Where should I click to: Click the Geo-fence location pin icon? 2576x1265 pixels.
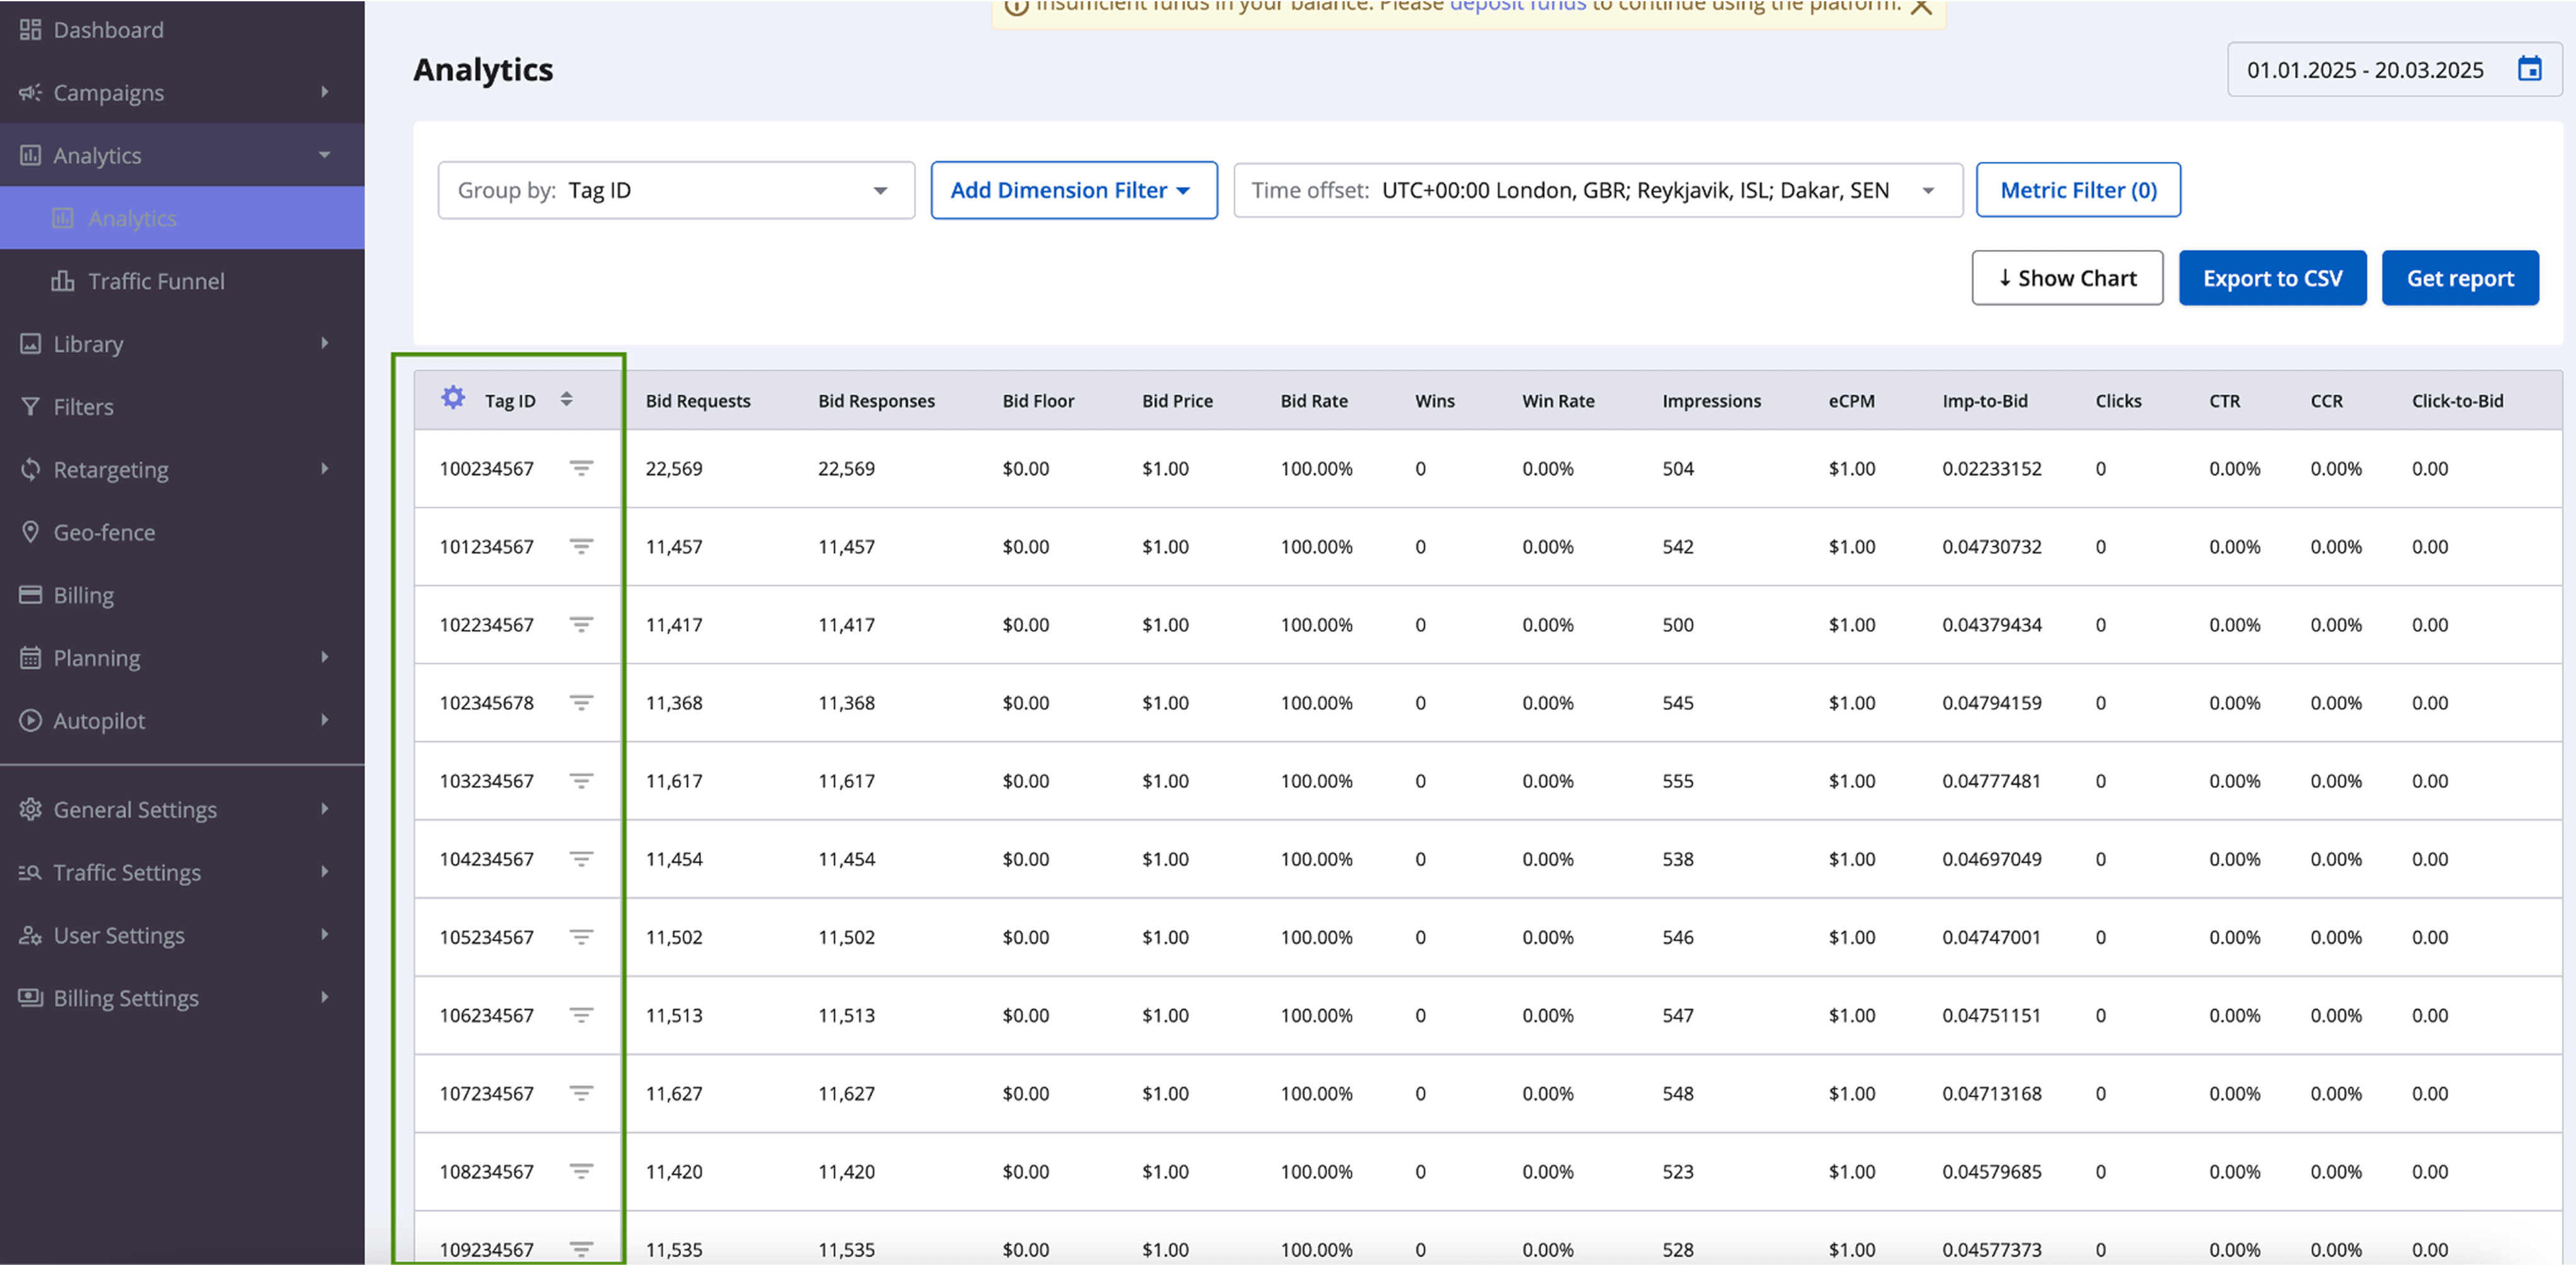click(30, 531)
